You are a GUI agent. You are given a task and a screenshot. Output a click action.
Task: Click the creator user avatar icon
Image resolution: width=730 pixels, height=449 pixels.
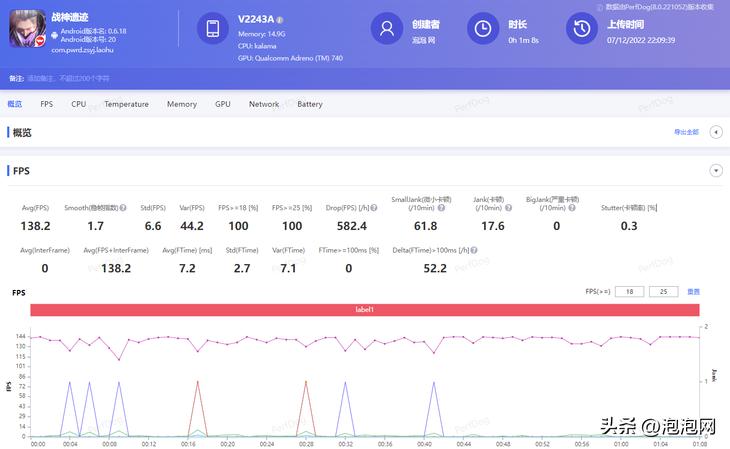[x=386, y=29]
